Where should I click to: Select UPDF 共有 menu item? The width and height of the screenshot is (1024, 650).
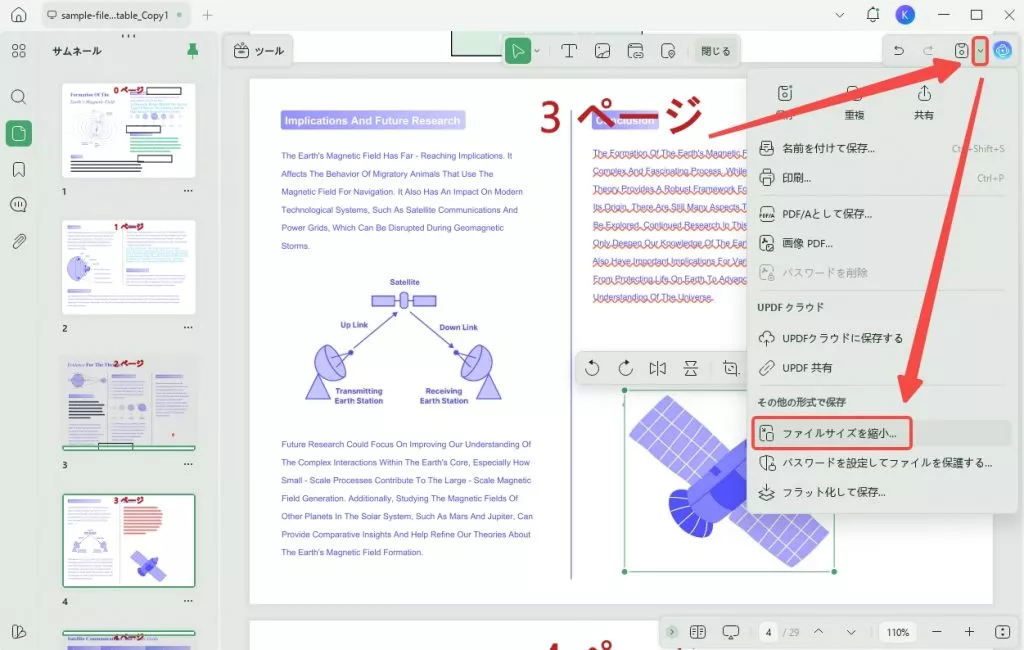click(x=882, y=368)
